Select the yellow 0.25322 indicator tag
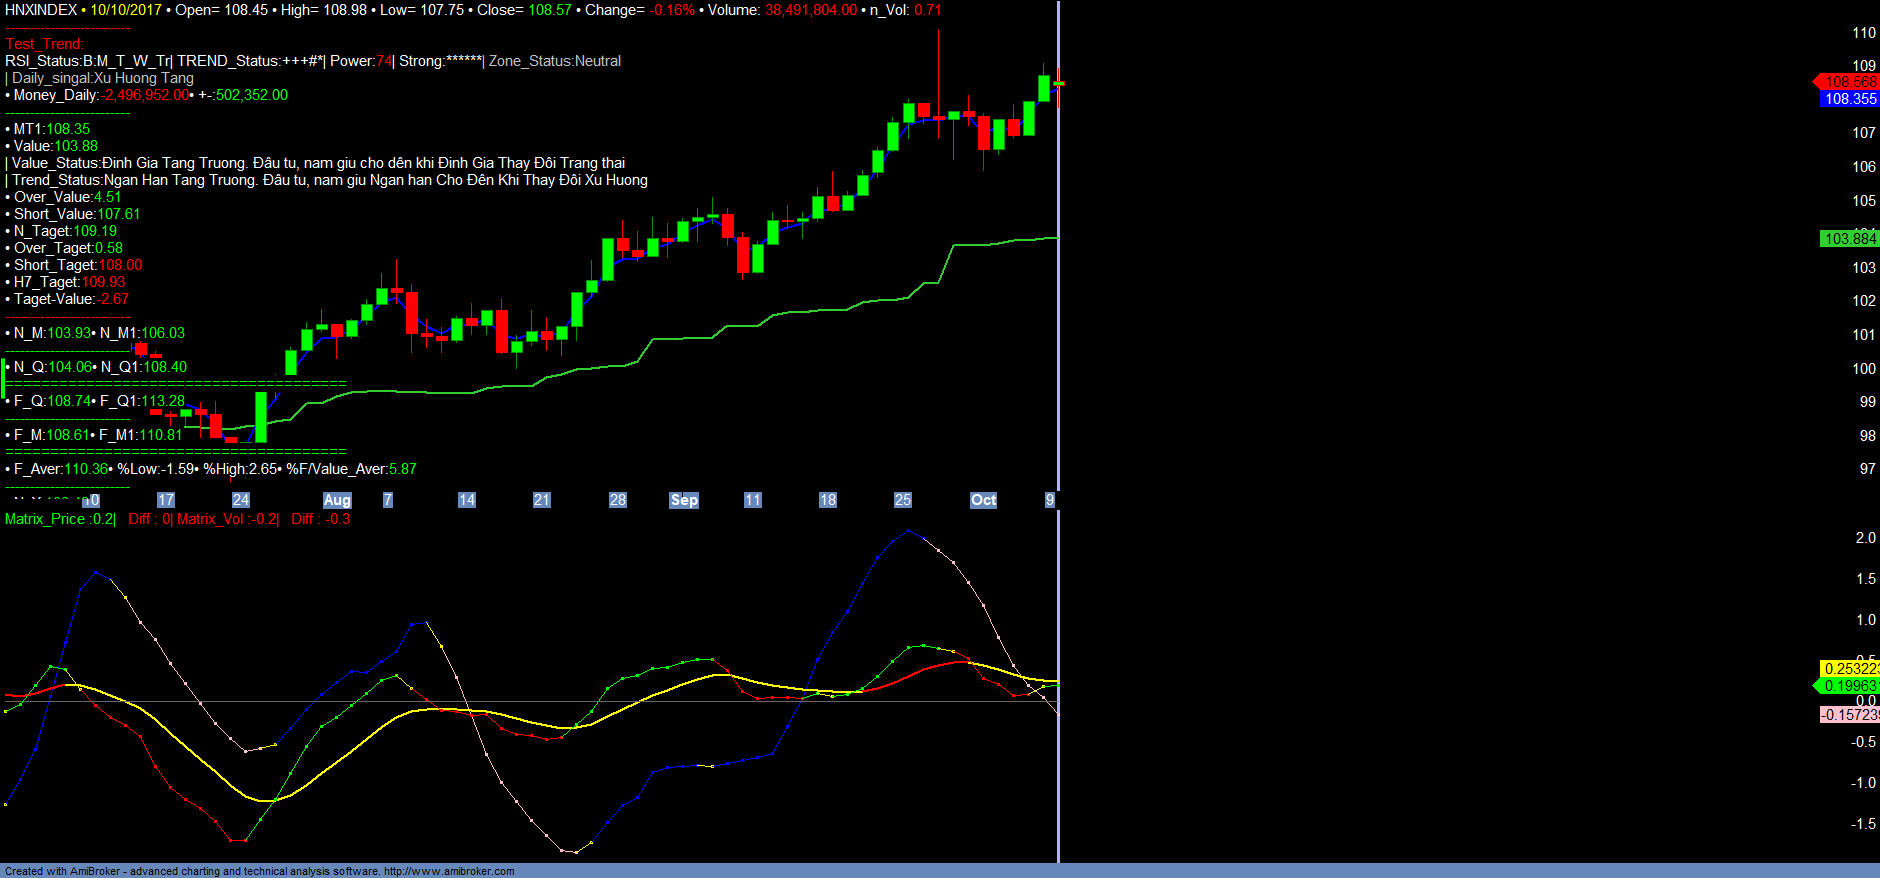The height and width of the screenshot is (878, 1880). 1850,669
